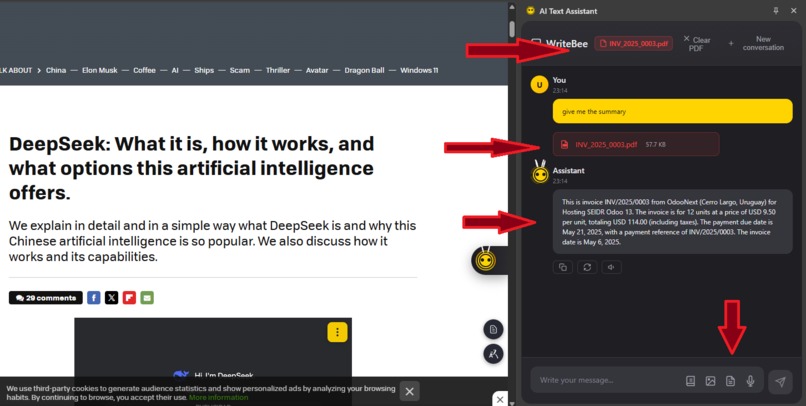Clear the attached PDF

697,44
